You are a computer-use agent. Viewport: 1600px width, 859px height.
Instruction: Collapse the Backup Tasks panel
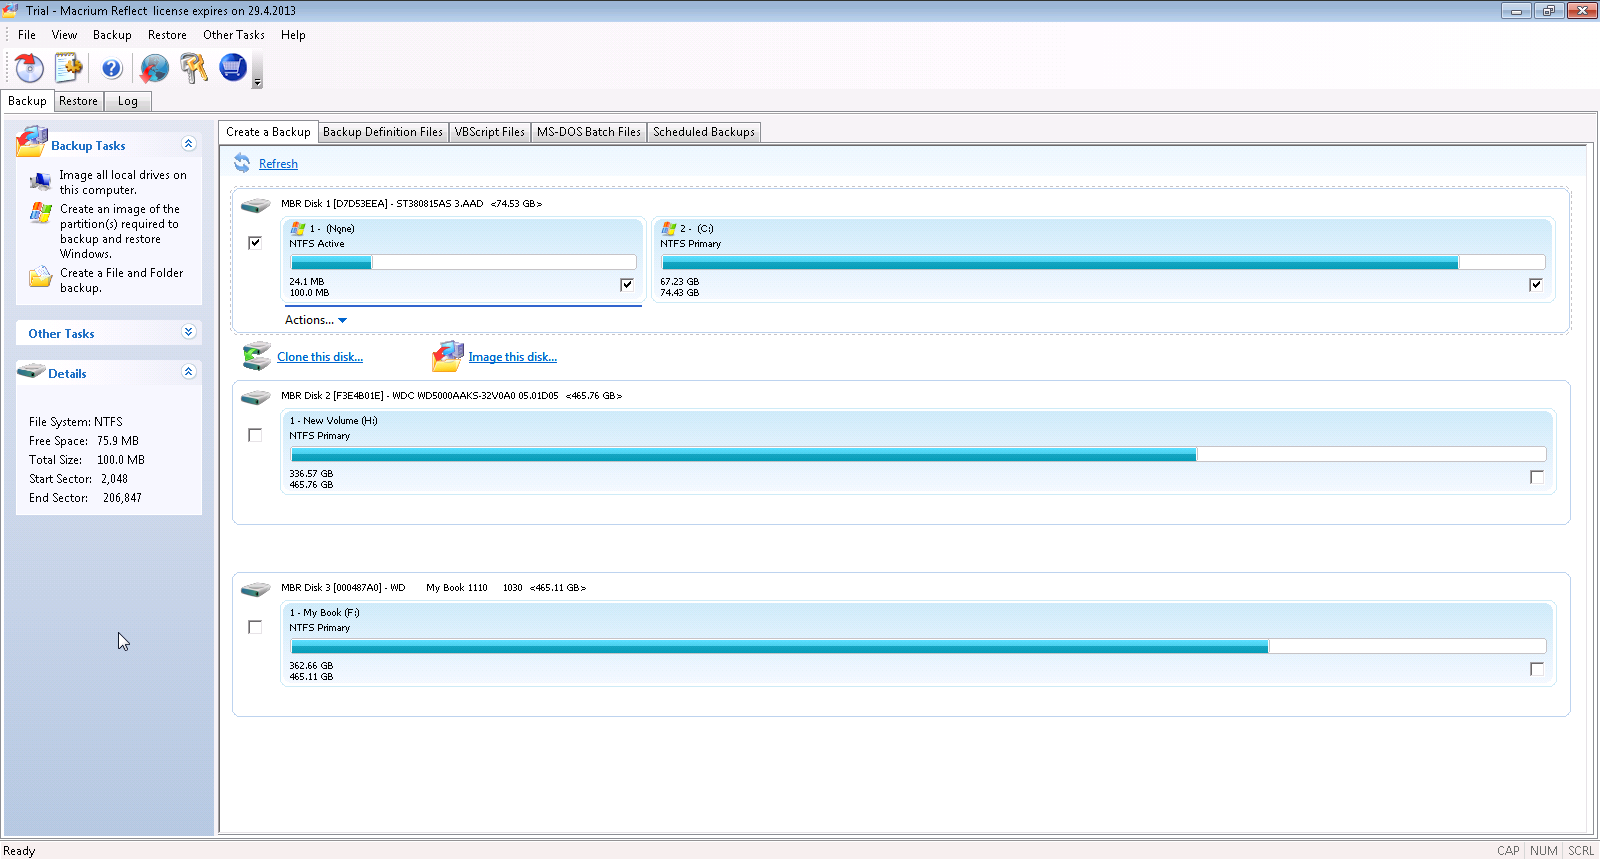tap(189, 144)
